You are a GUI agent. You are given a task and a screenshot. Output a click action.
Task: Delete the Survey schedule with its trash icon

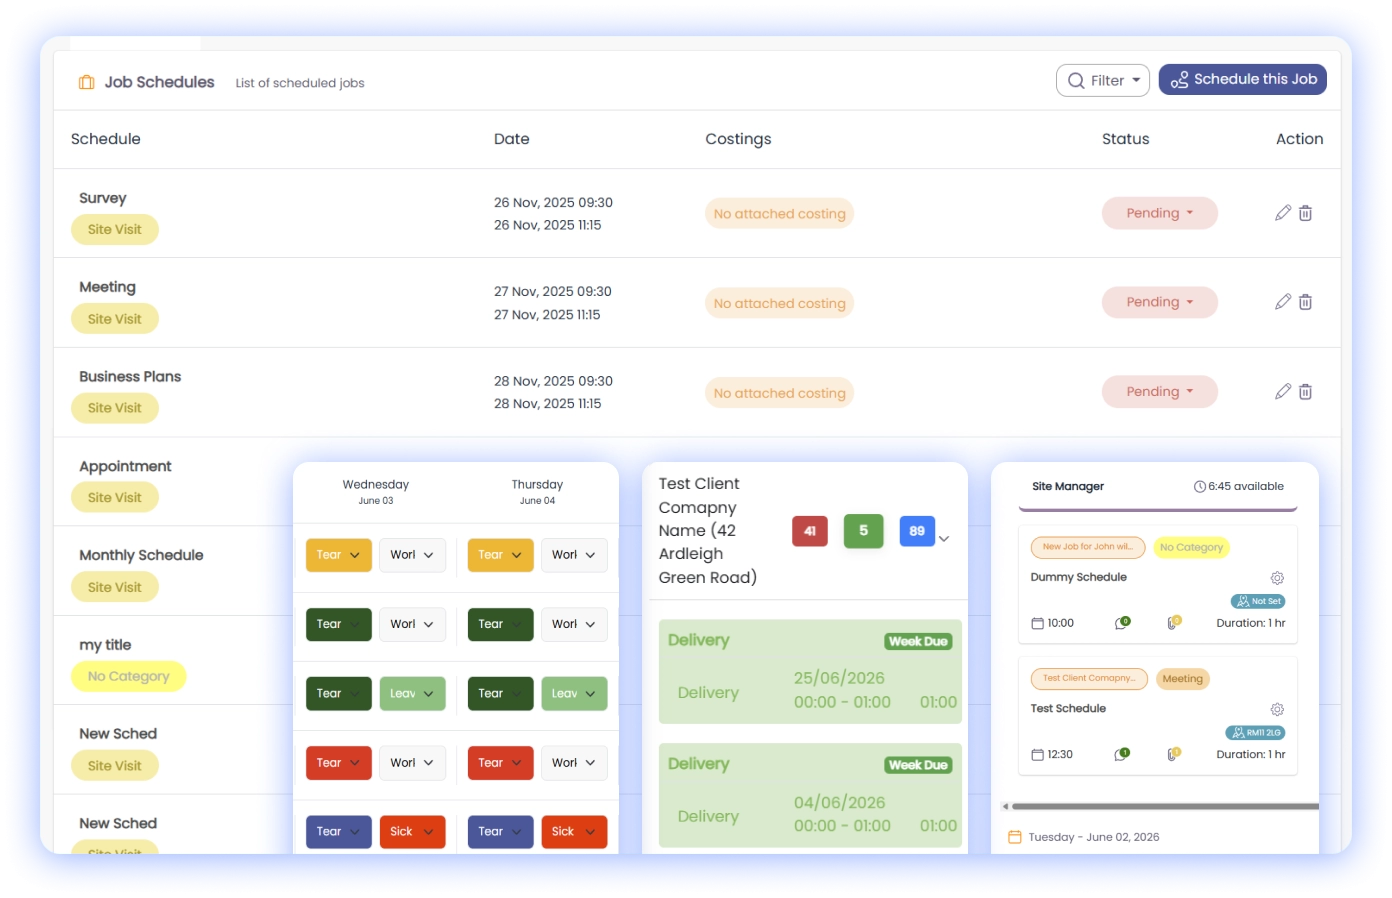[x=1305, y=213]
